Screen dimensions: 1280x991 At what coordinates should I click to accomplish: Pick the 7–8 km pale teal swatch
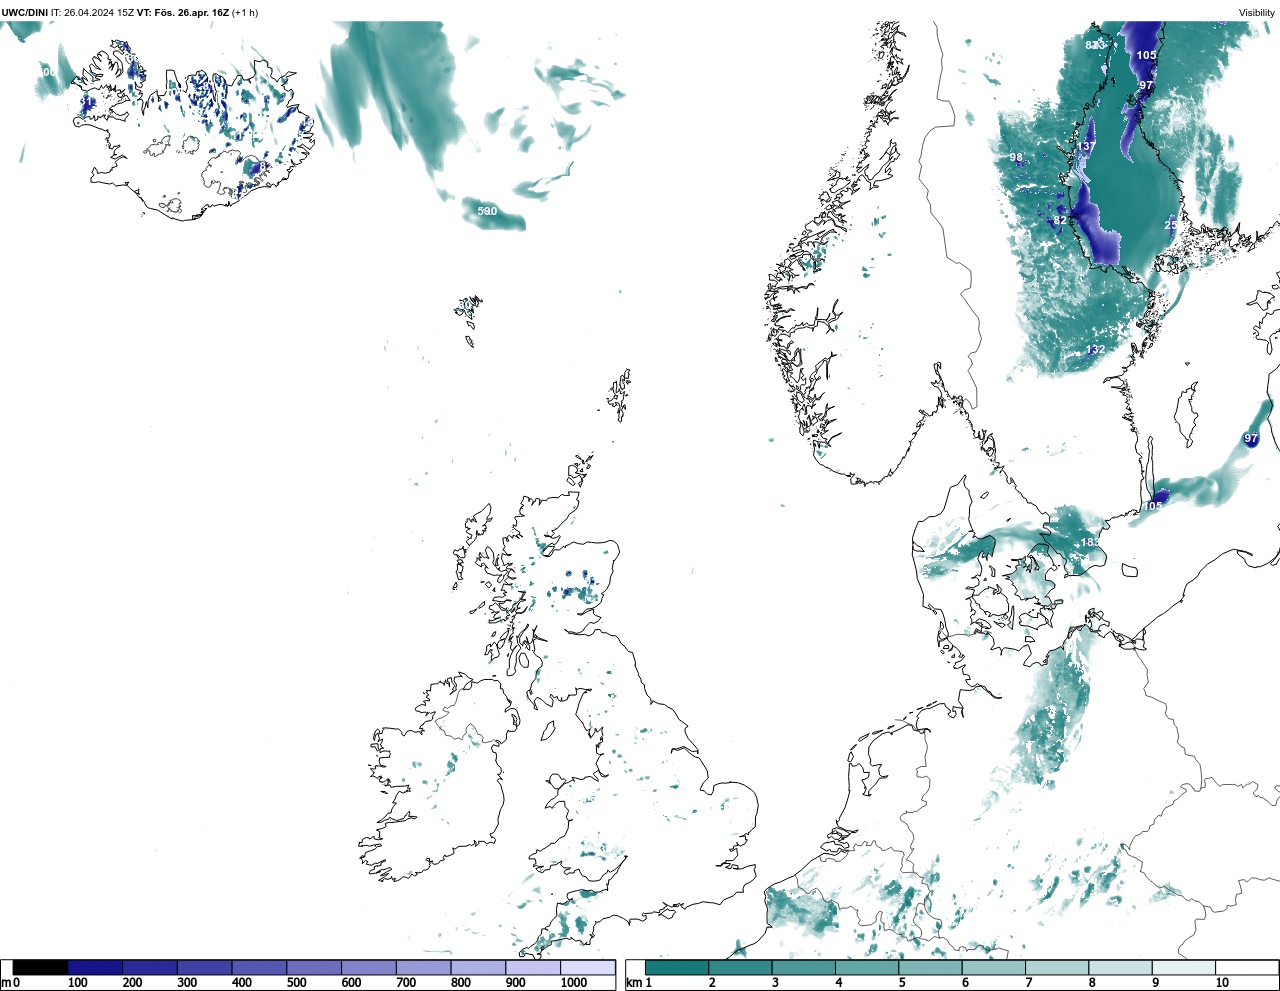(x=1057, y=967)
